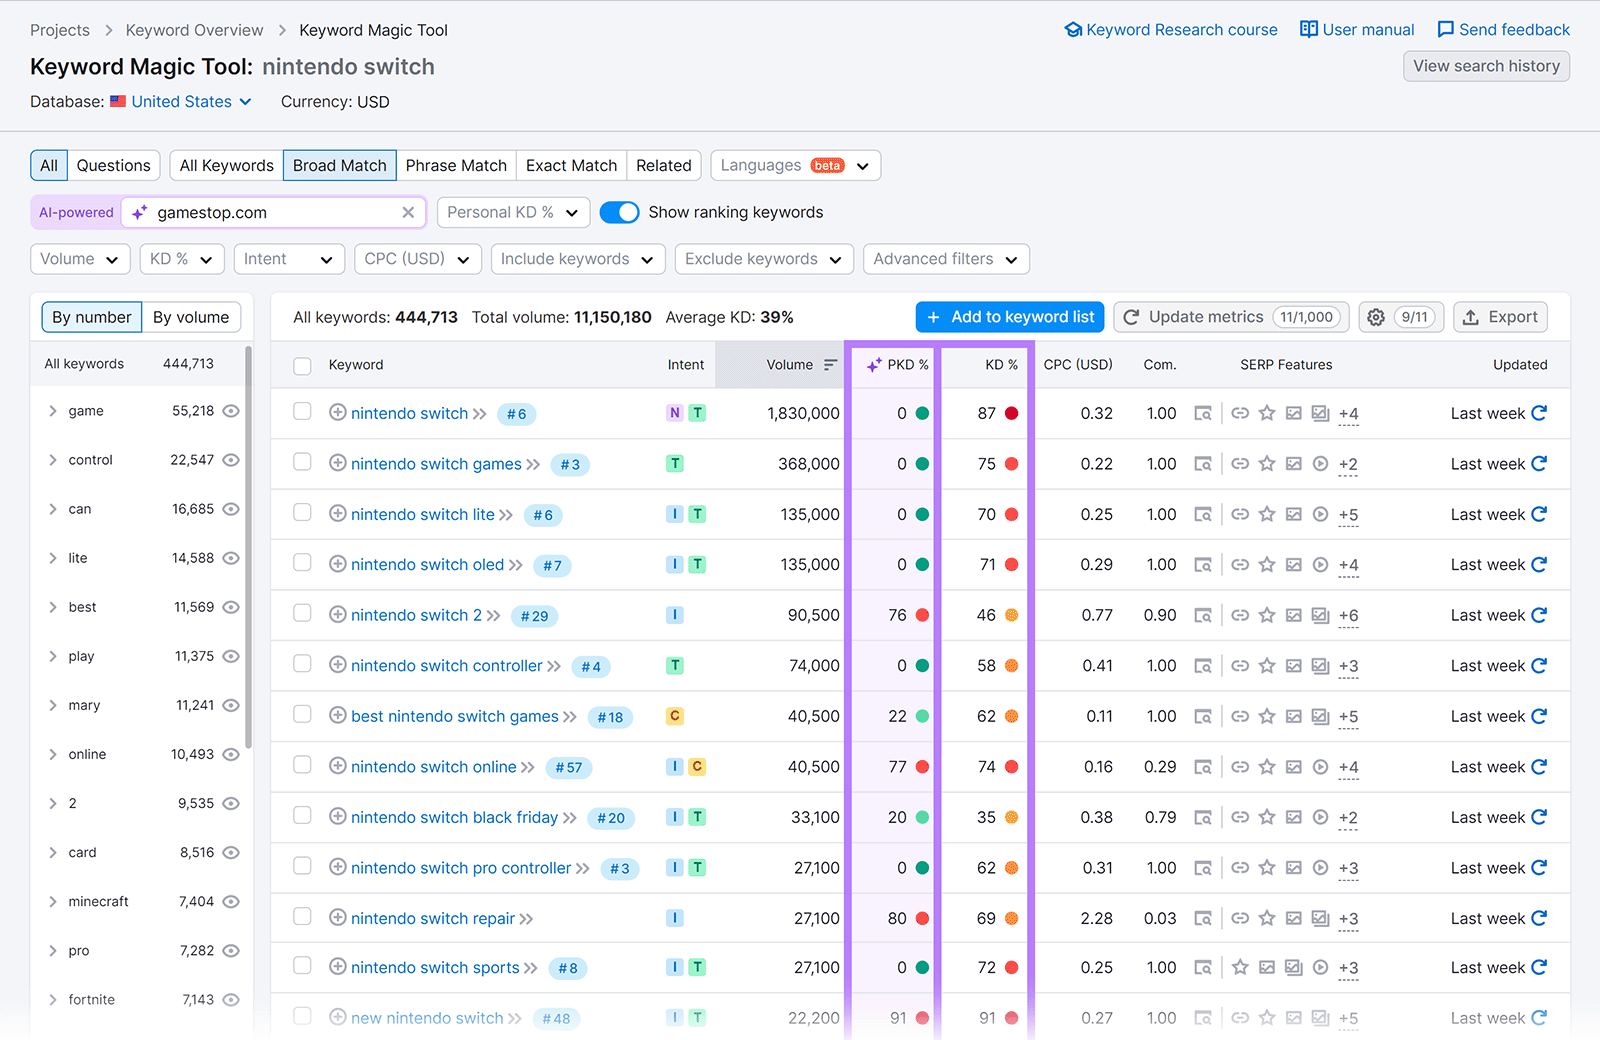Expand the Advanced filters dropdown
The height and width of the screenshot is (1040, 1600).
tap(945, 259)
